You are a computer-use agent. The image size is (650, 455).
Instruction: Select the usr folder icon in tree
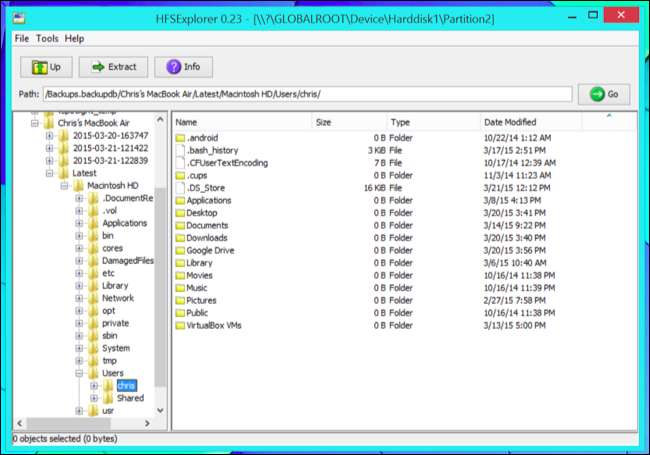point(93,411)
